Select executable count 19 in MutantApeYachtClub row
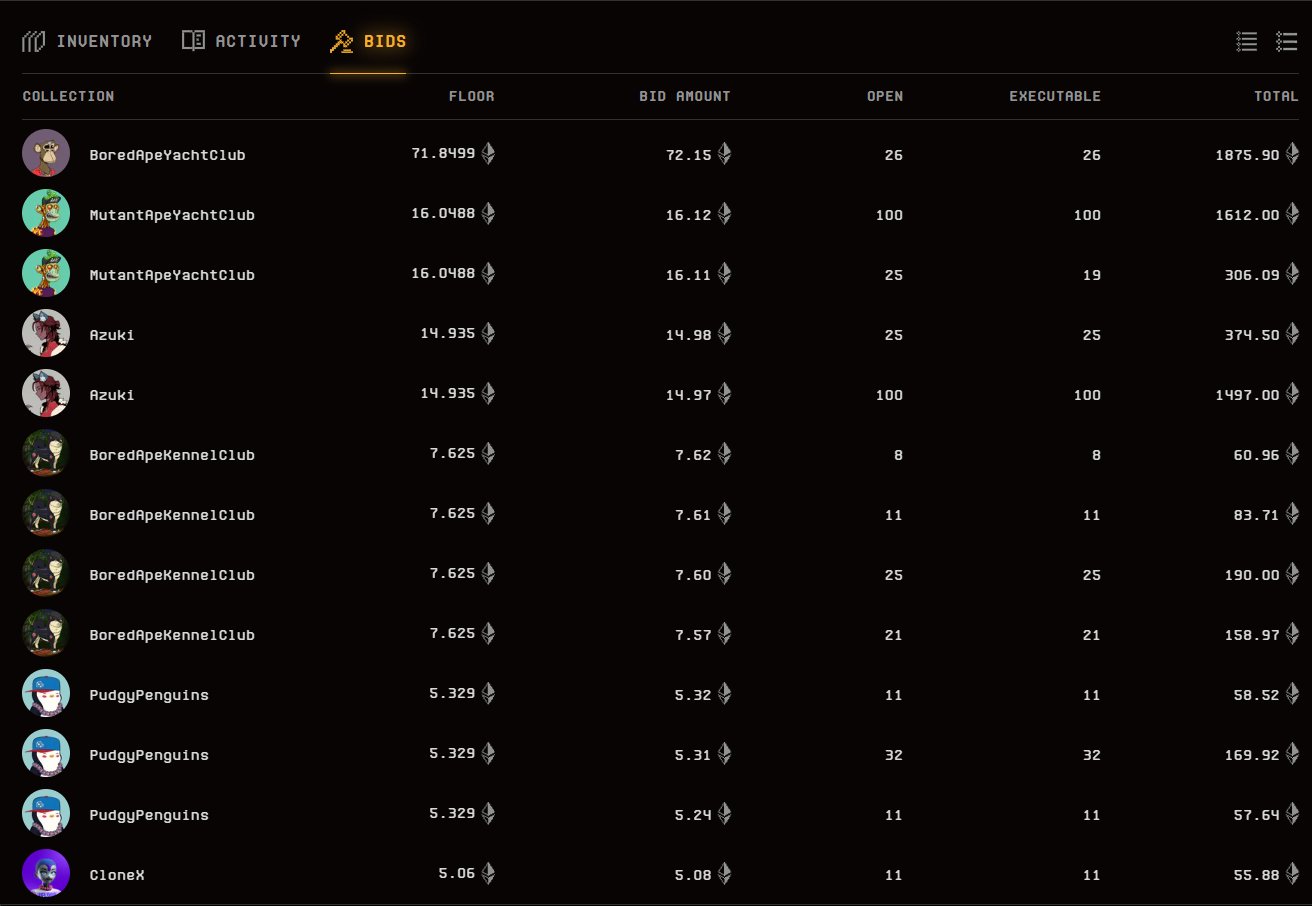1312x906 pixels. click(1092, 275)
